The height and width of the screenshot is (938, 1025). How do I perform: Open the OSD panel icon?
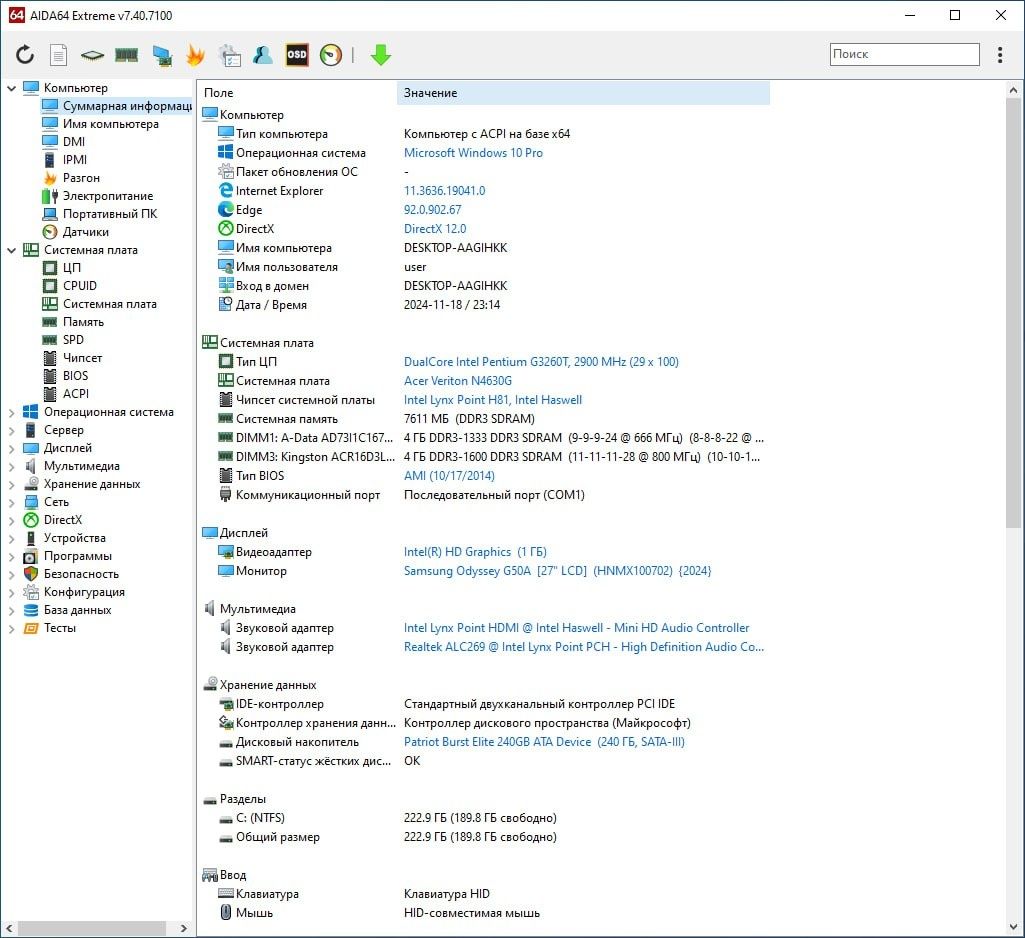297,55
